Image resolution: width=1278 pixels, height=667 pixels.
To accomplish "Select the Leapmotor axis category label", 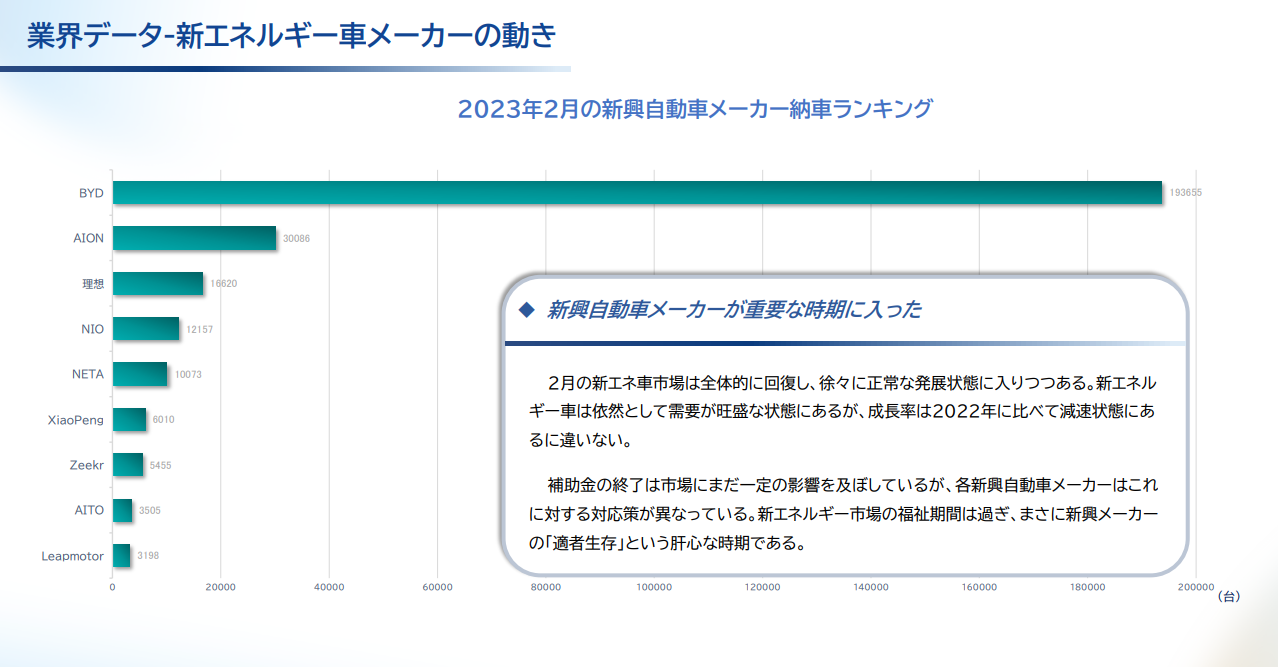I will [72, 556].
